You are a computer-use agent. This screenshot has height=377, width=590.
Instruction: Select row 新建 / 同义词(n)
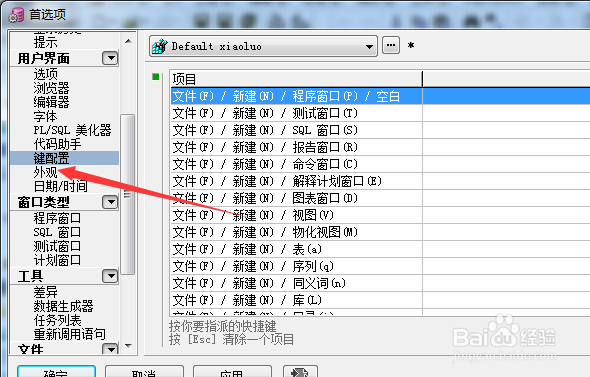[297, 283]
